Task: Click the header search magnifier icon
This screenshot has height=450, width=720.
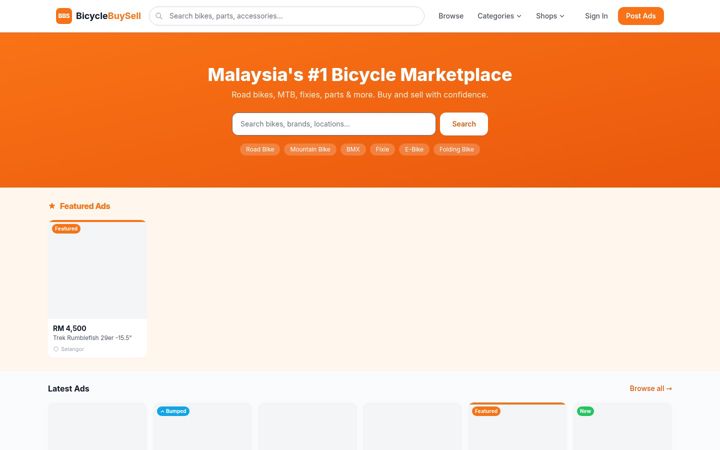Action: point(159,16)
